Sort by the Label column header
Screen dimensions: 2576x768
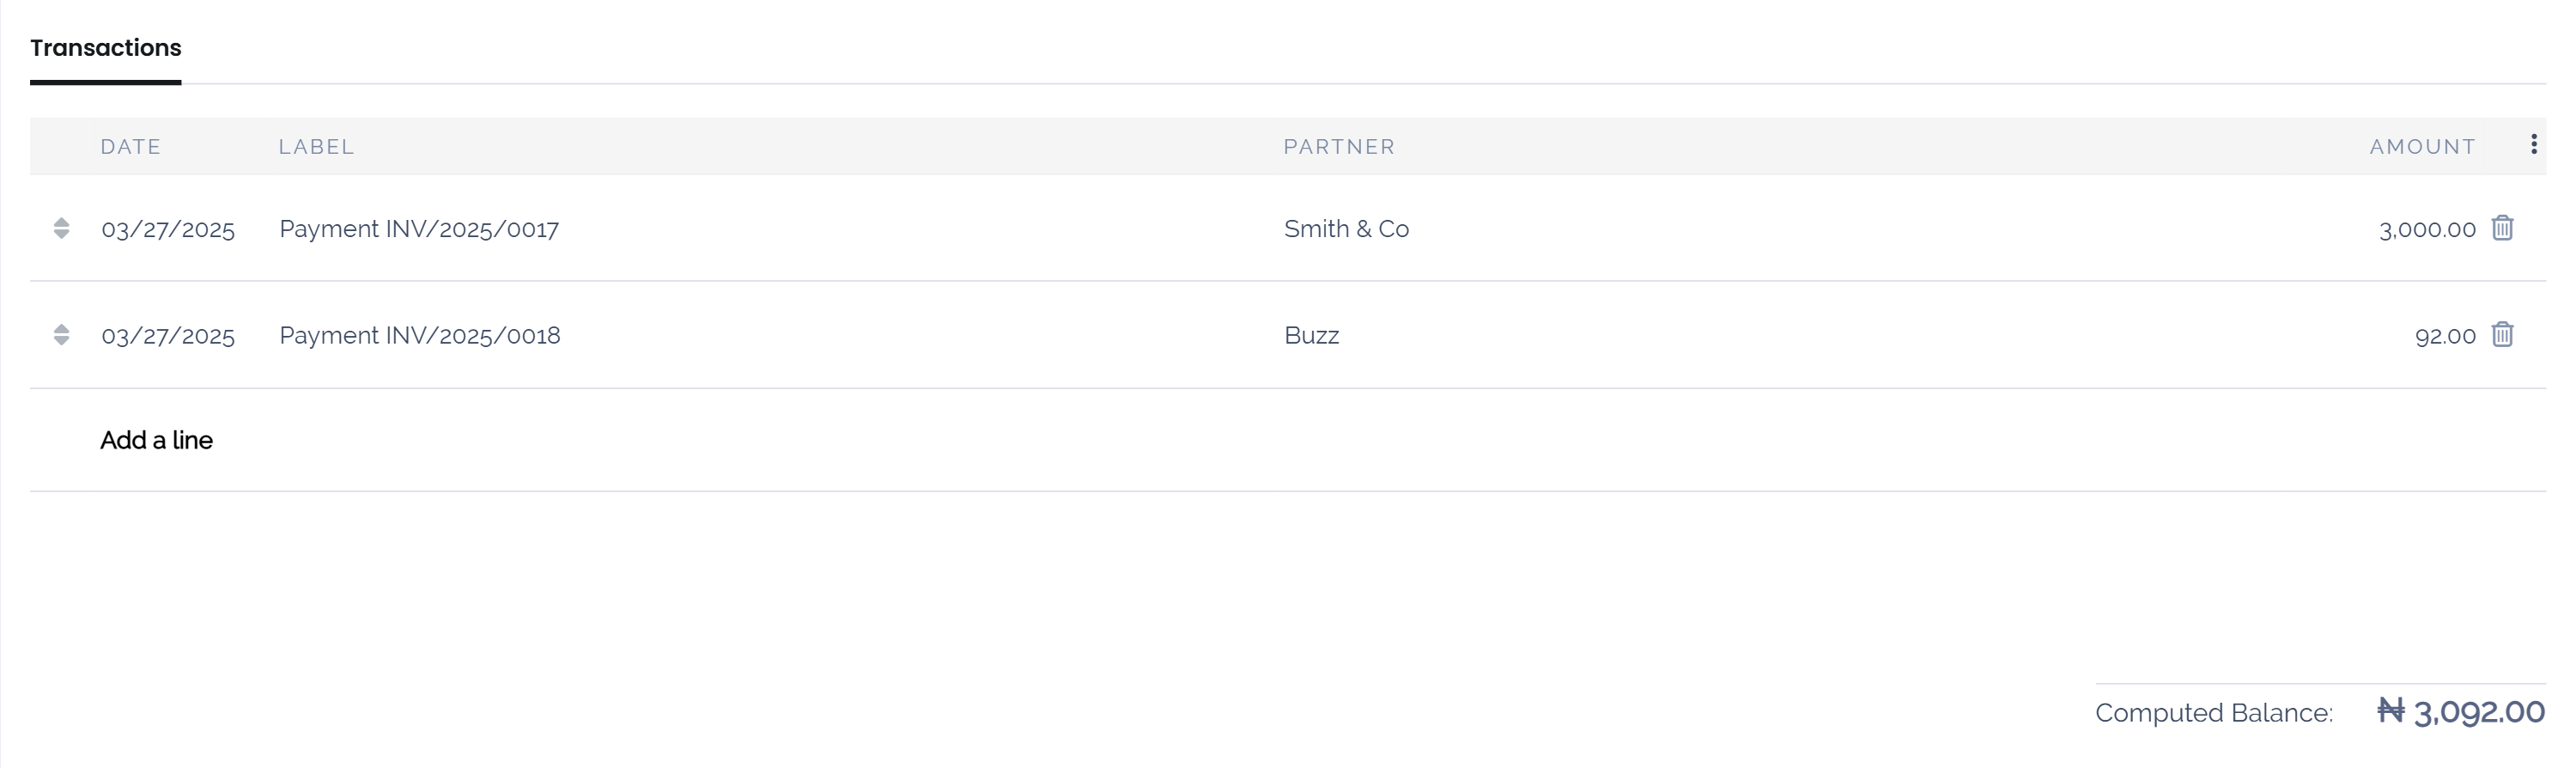(x=316, y=147)
